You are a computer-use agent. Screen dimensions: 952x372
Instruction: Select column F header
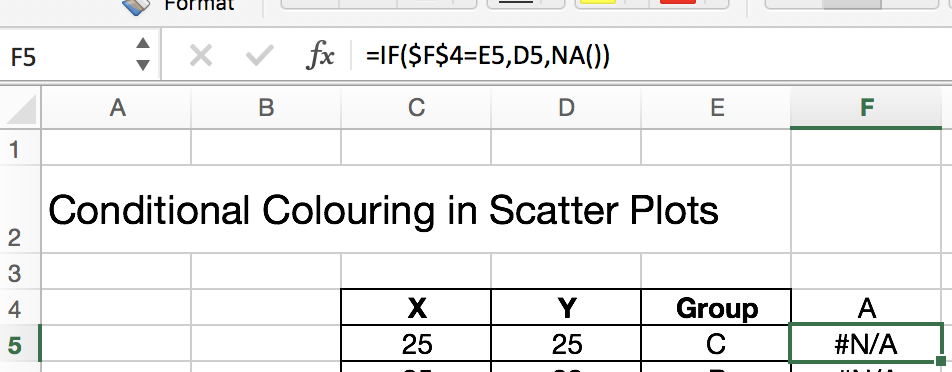(866, 108)
